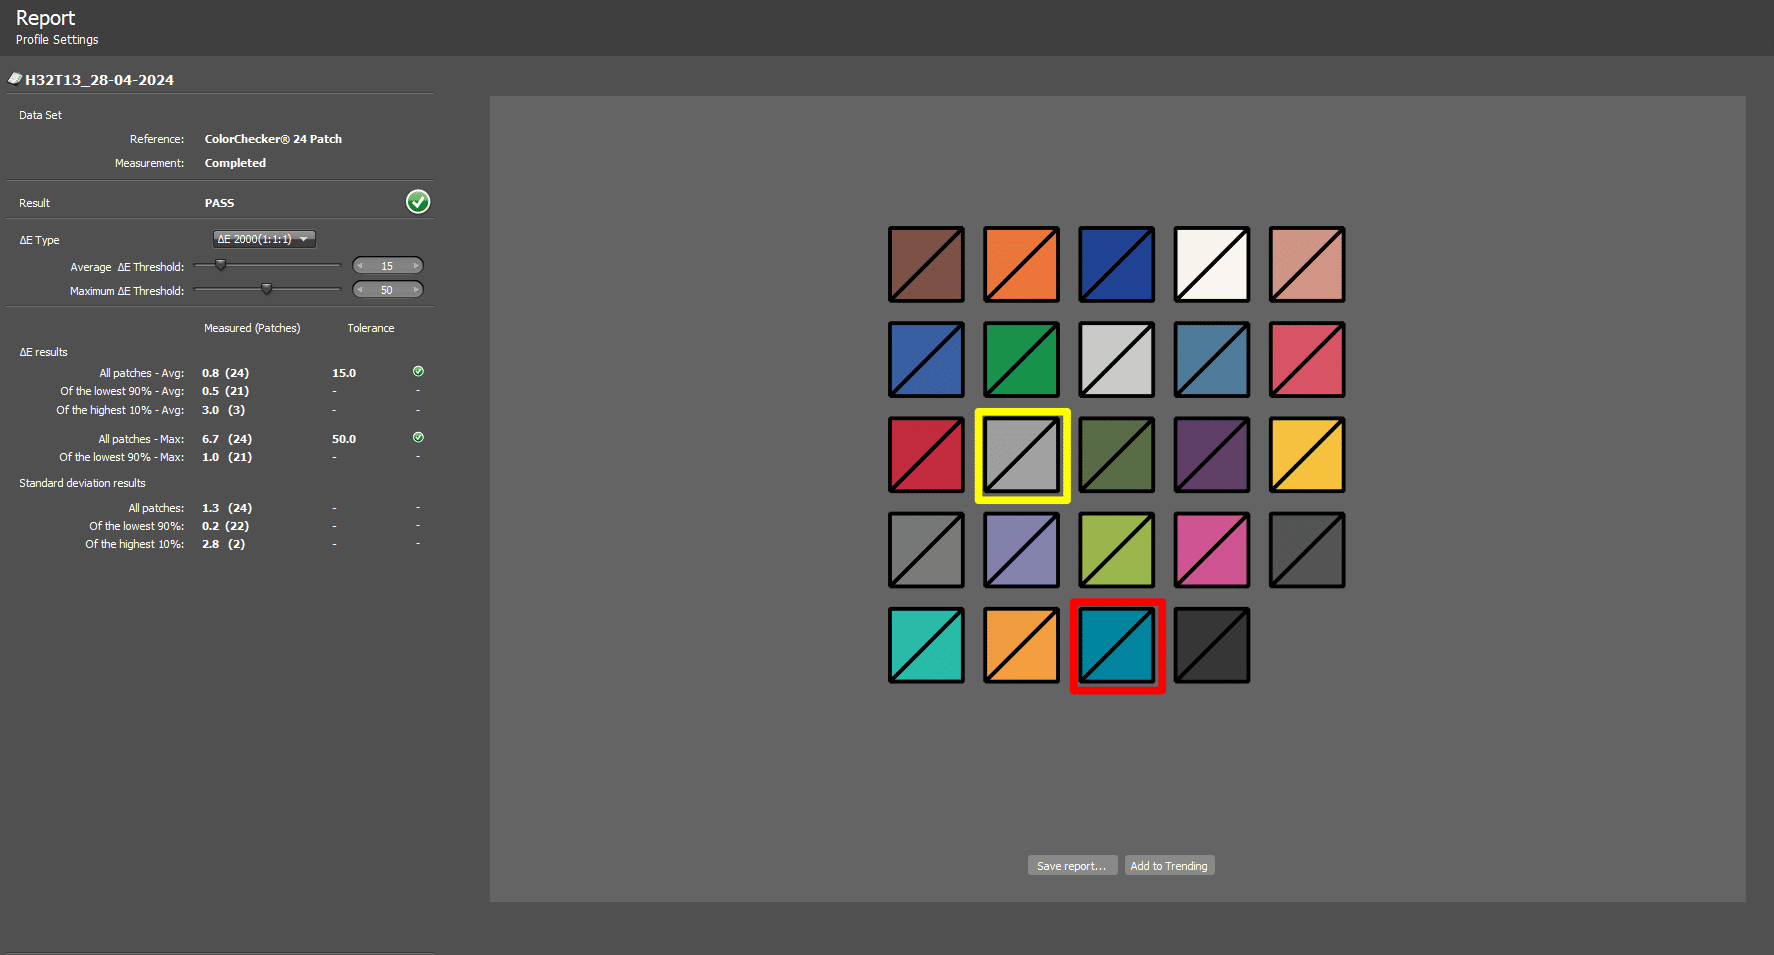
Task: Open the ΔE Type dropdown
Action: 264,239
